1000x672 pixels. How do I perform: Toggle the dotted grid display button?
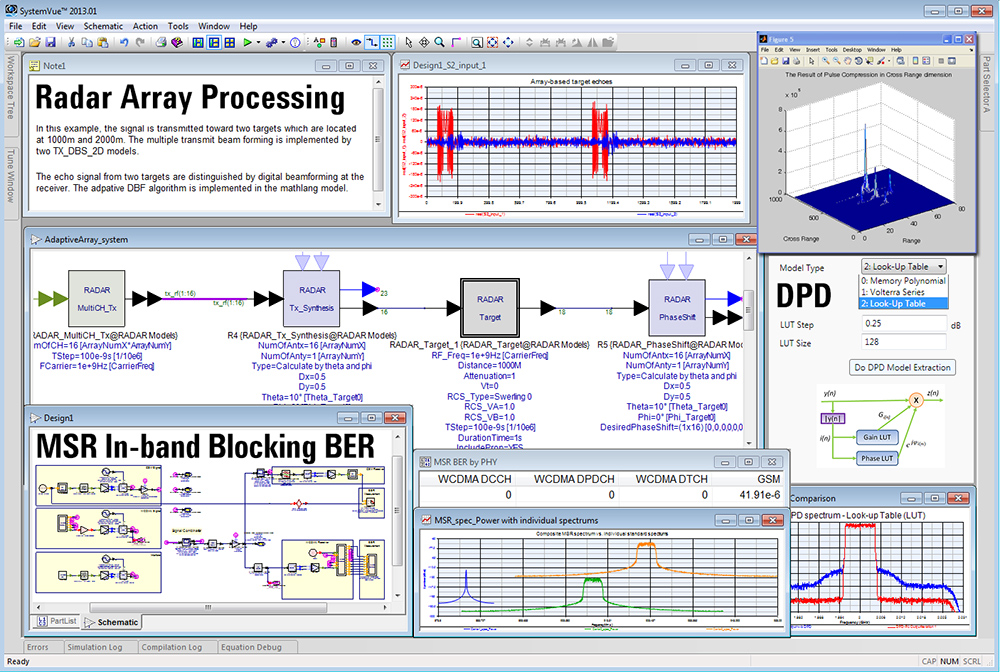tap(388, 42)
